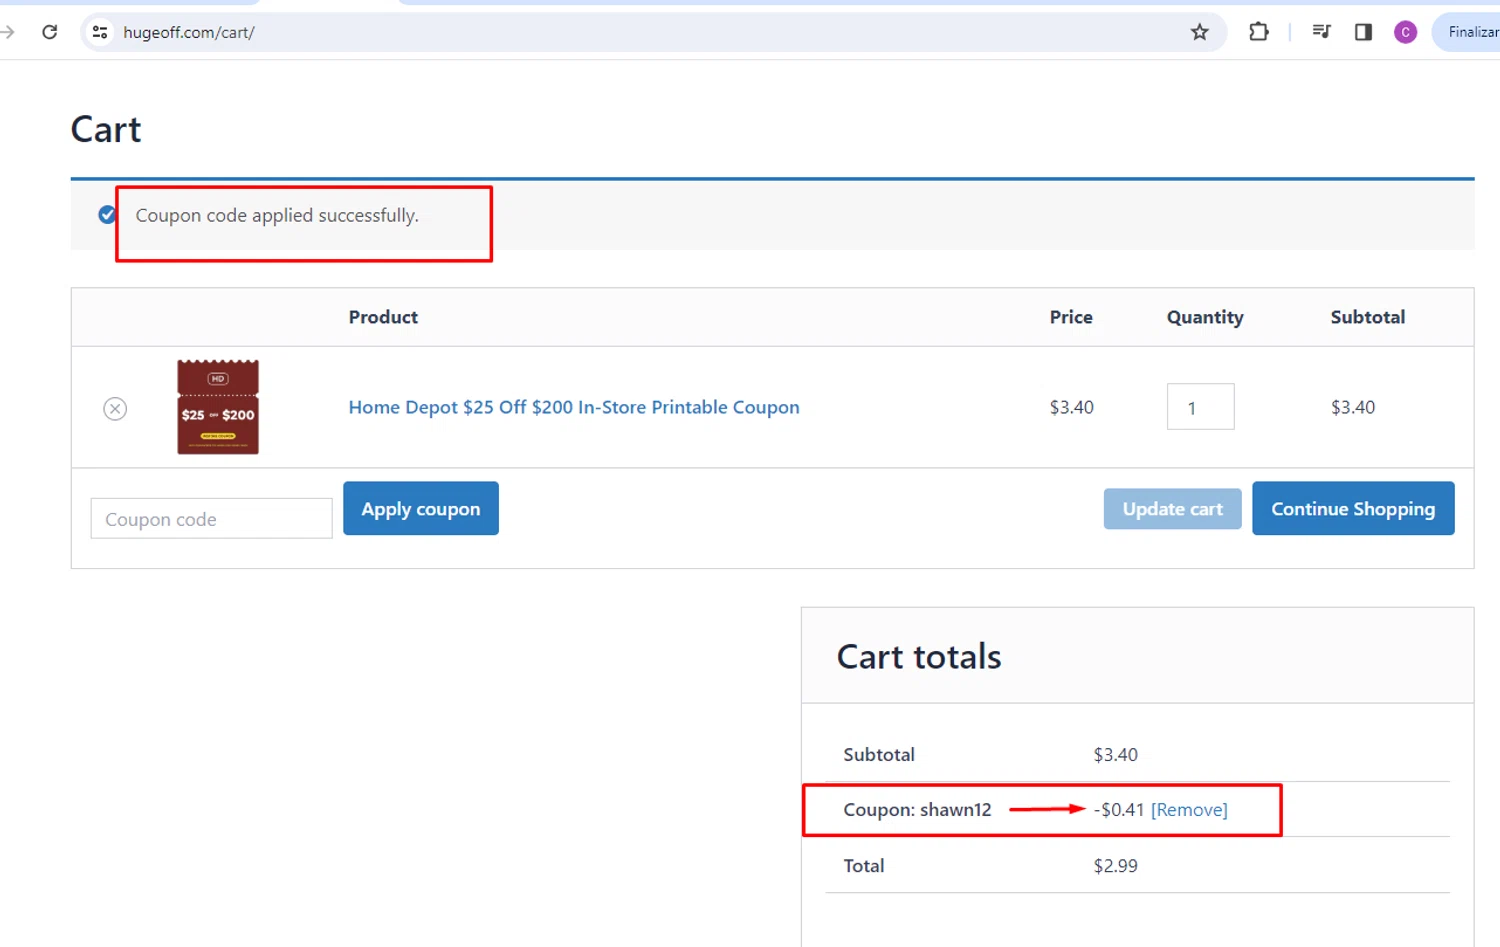Click the Finalizar update button
The image size is (1500, 947).
coord(1468,32)
